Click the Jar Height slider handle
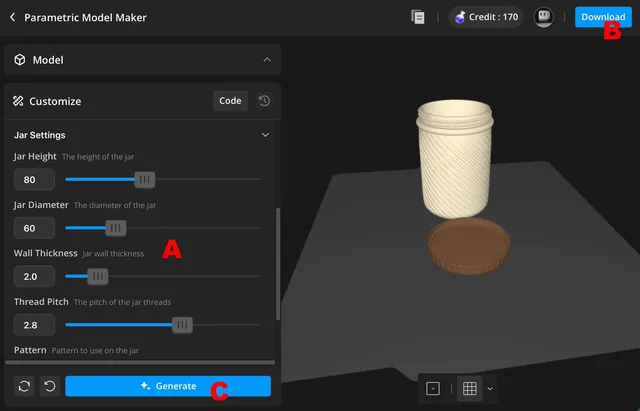Screen dimensions: 640x411 pos(145,180)
